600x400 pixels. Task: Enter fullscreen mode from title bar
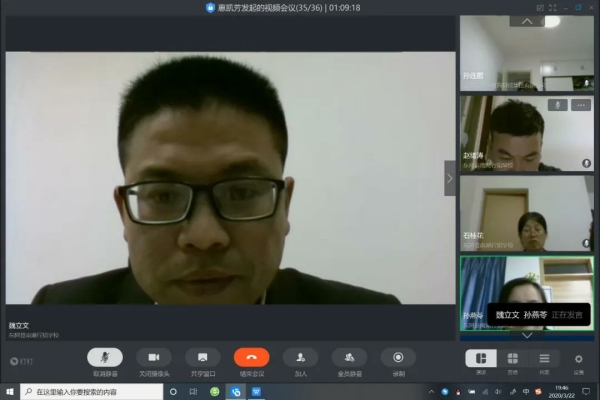(553, 8)
